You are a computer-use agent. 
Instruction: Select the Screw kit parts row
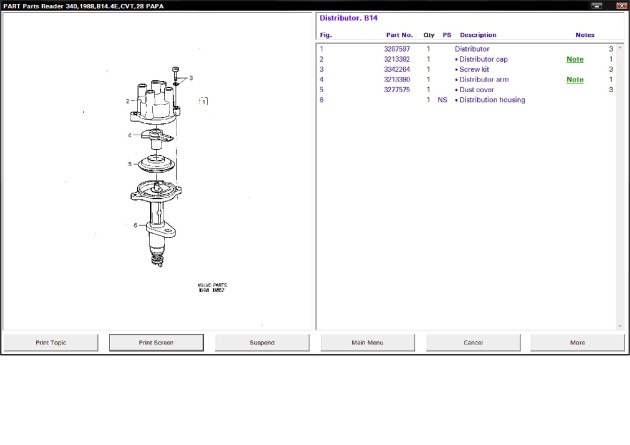[x=474, y=69]
